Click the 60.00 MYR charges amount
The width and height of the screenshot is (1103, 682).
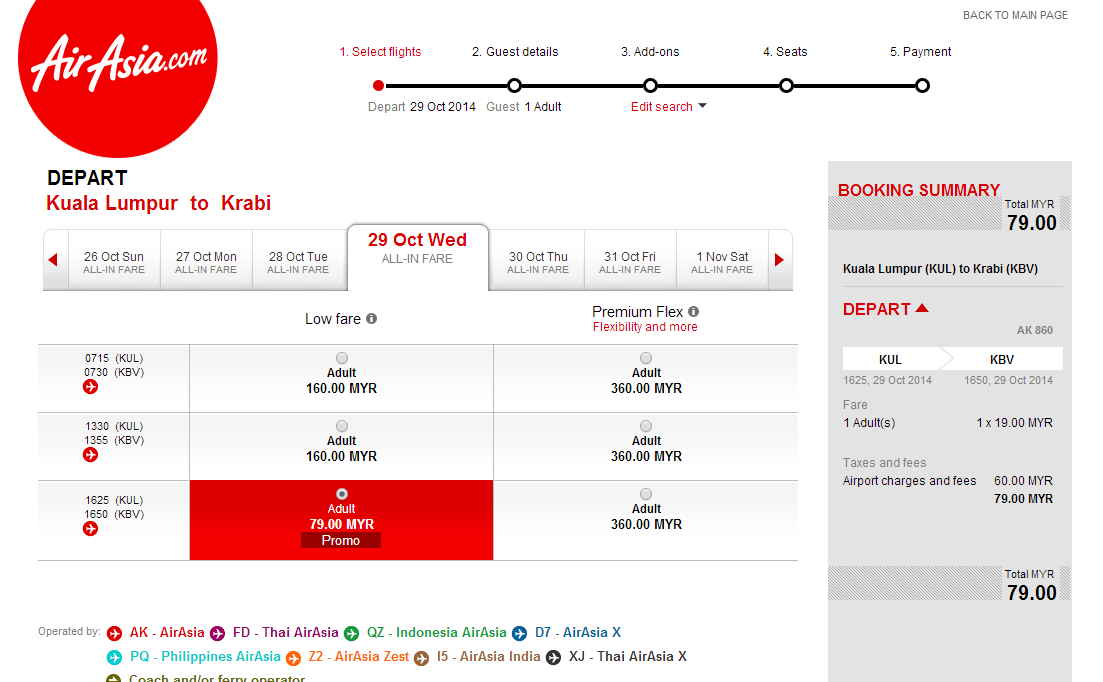[1024, 481]
